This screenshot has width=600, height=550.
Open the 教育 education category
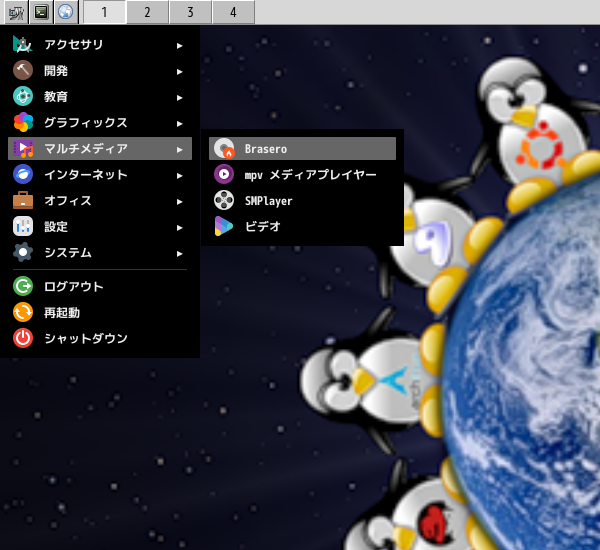tap(100, 96)
